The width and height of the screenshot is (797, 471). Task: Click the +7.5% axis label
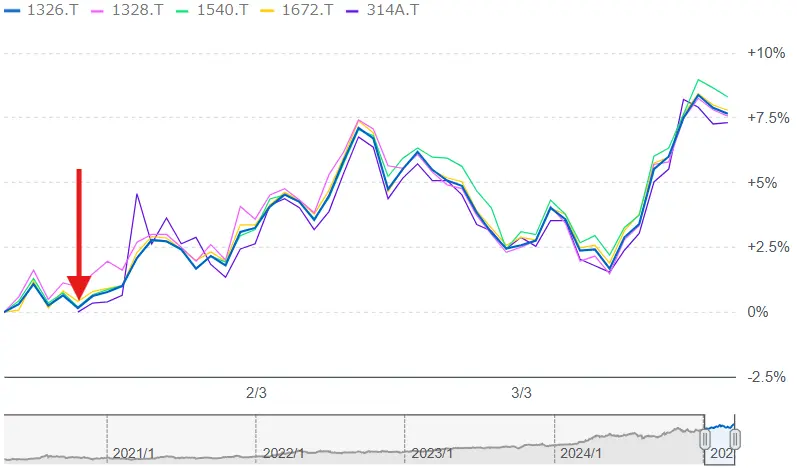[x=768, y=118]
